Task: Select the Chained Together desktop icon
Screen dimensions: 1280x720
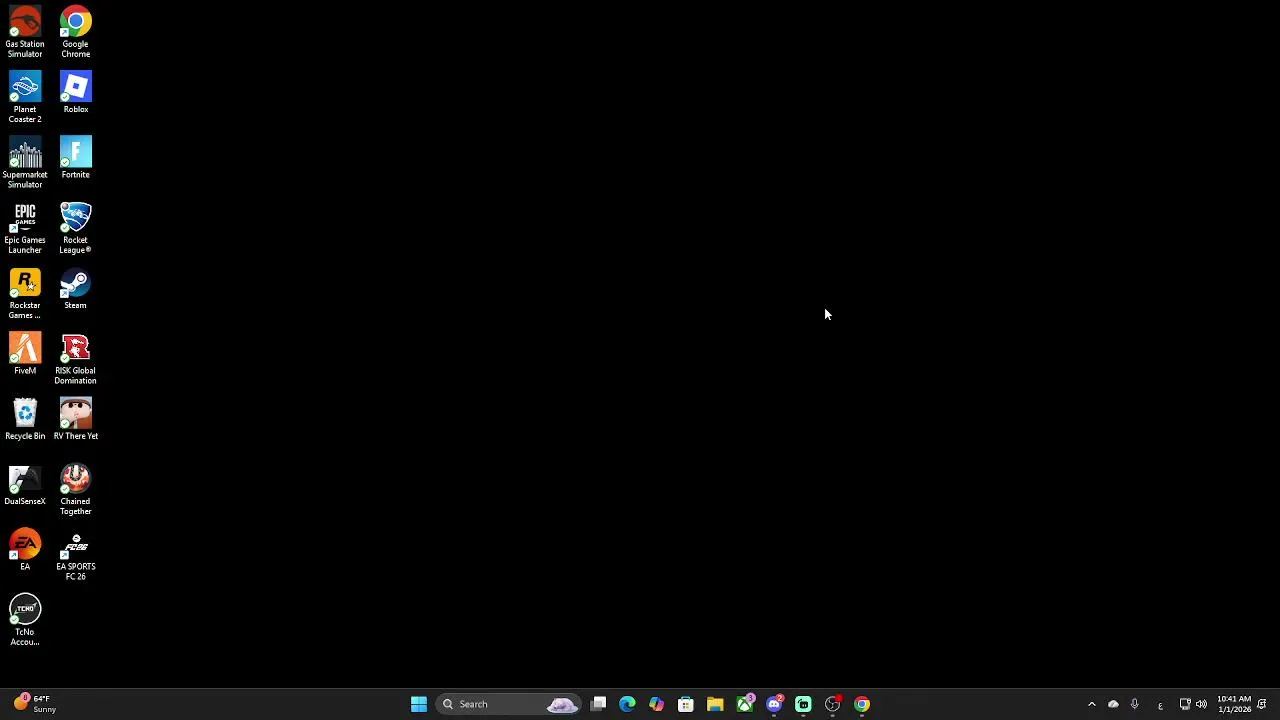Action: pyautogui.click(x=75, y=490)
